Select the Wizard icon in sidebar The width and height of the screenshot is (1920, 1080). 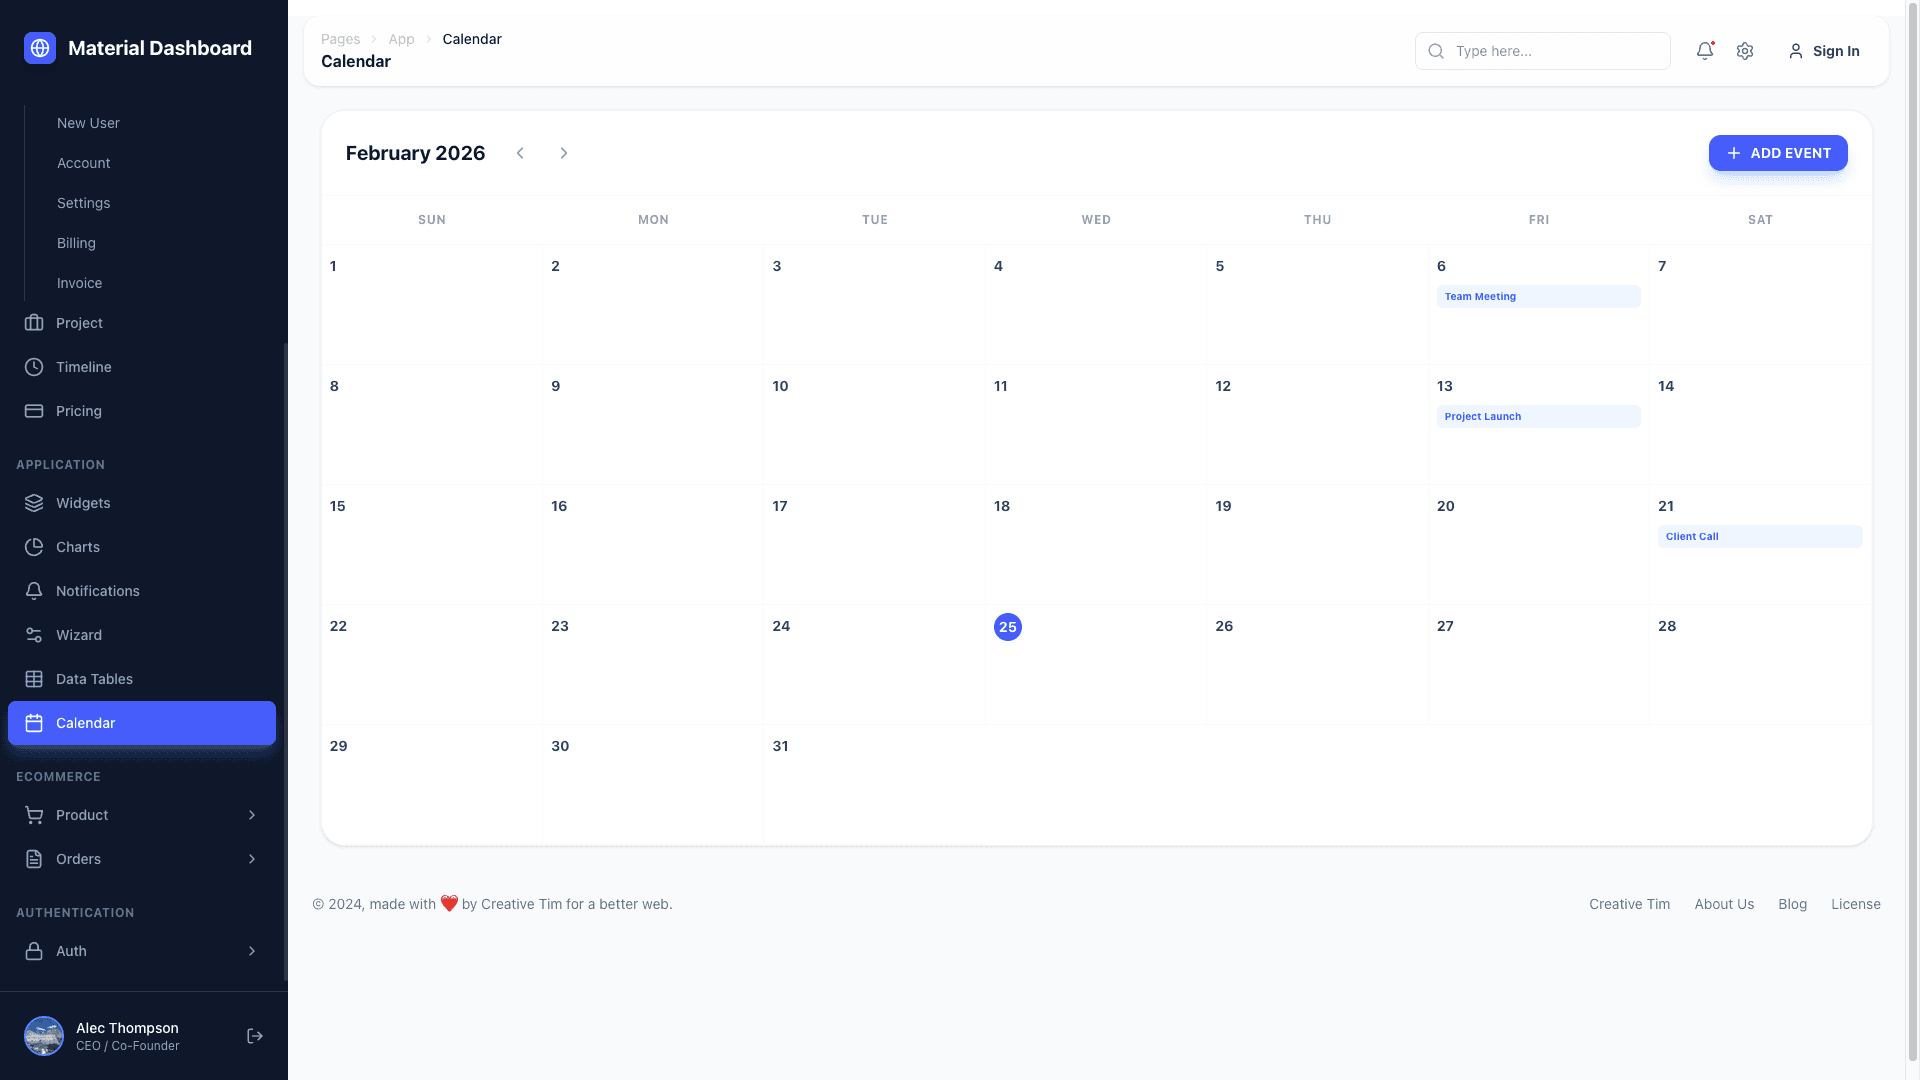34,635
